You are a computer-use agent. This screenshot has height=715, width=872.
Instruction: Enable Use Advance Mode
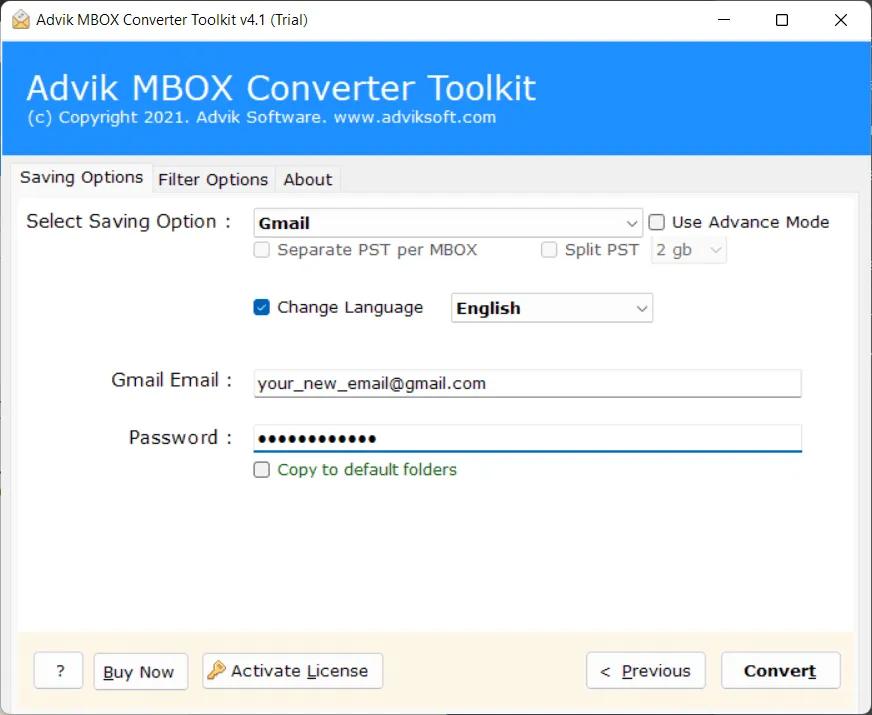[x=656, y=222]
